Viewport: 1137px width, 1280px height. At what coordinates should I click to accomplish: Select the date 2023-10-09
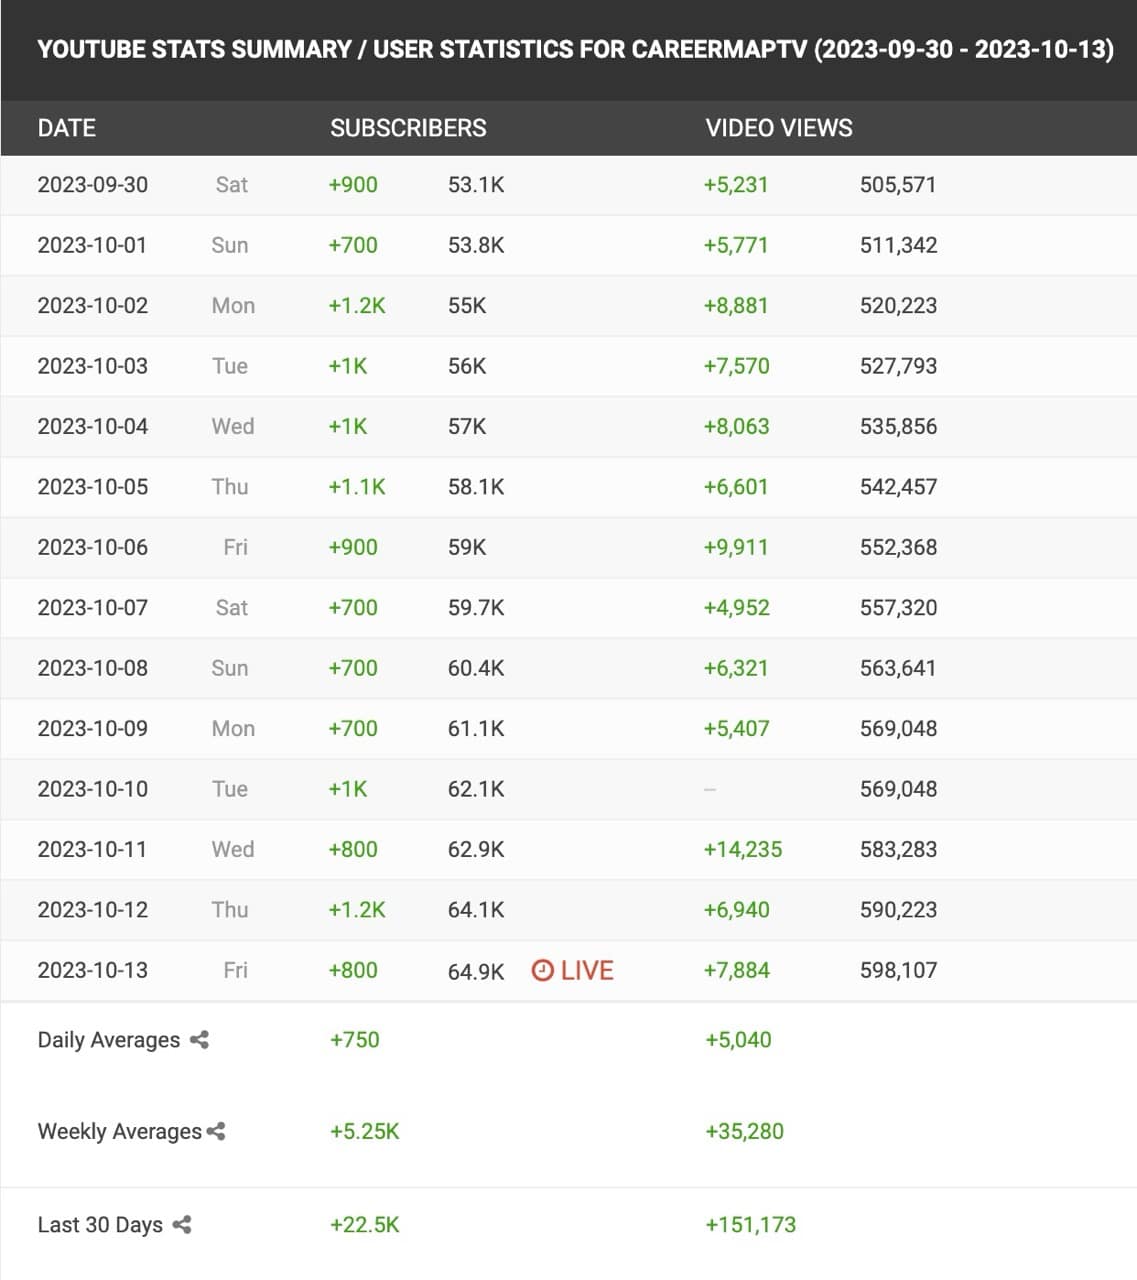click(x=93, y=729)
